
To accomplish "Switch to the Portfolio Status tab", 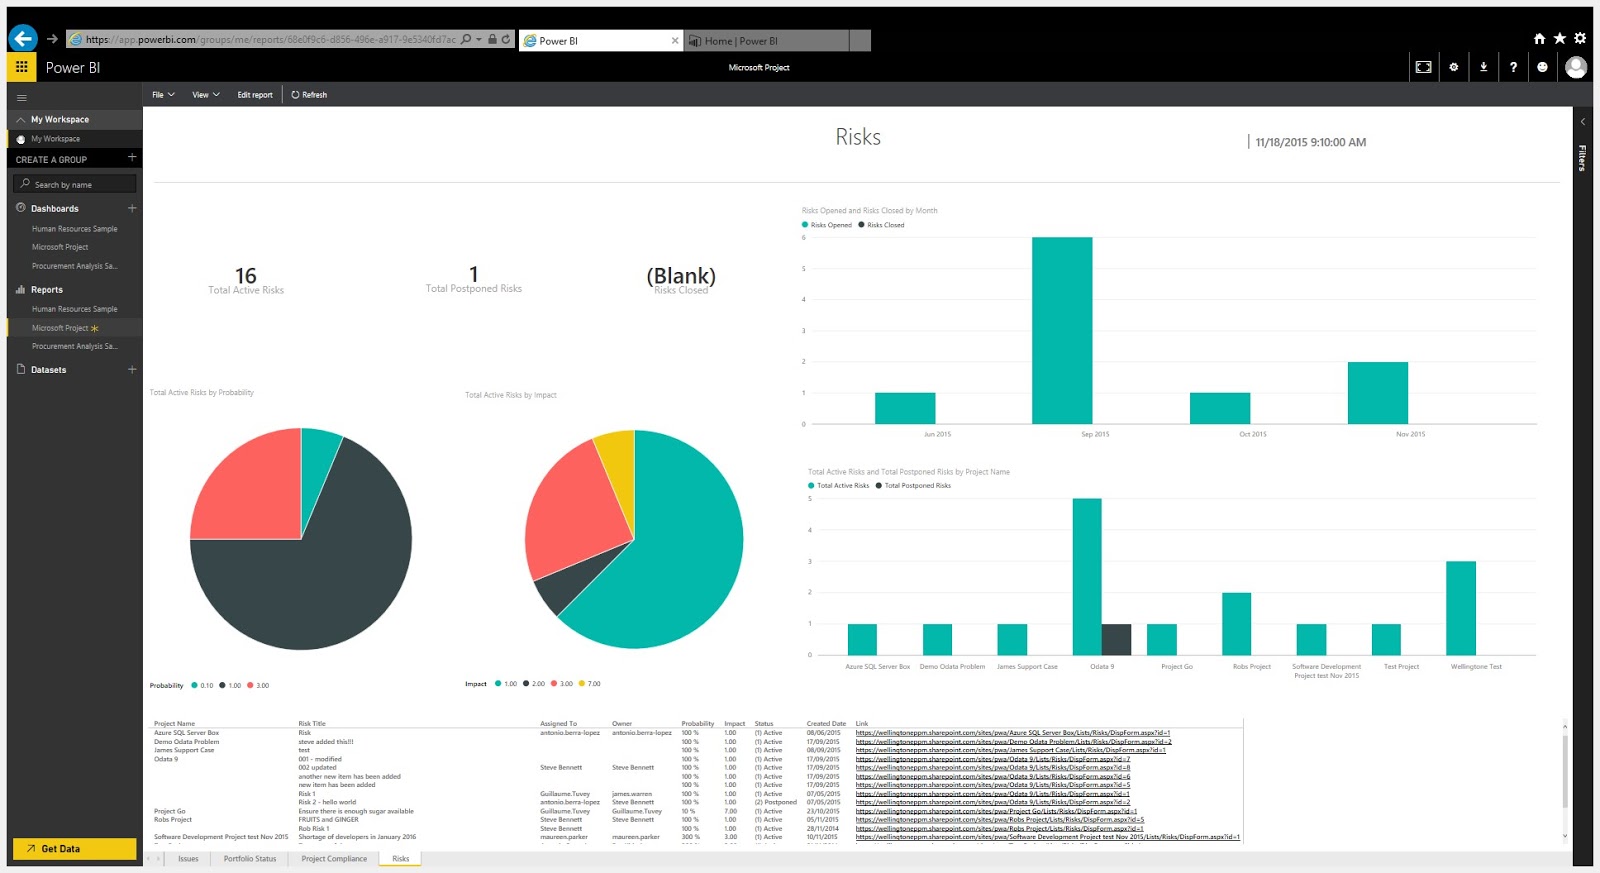I will 249,859.
